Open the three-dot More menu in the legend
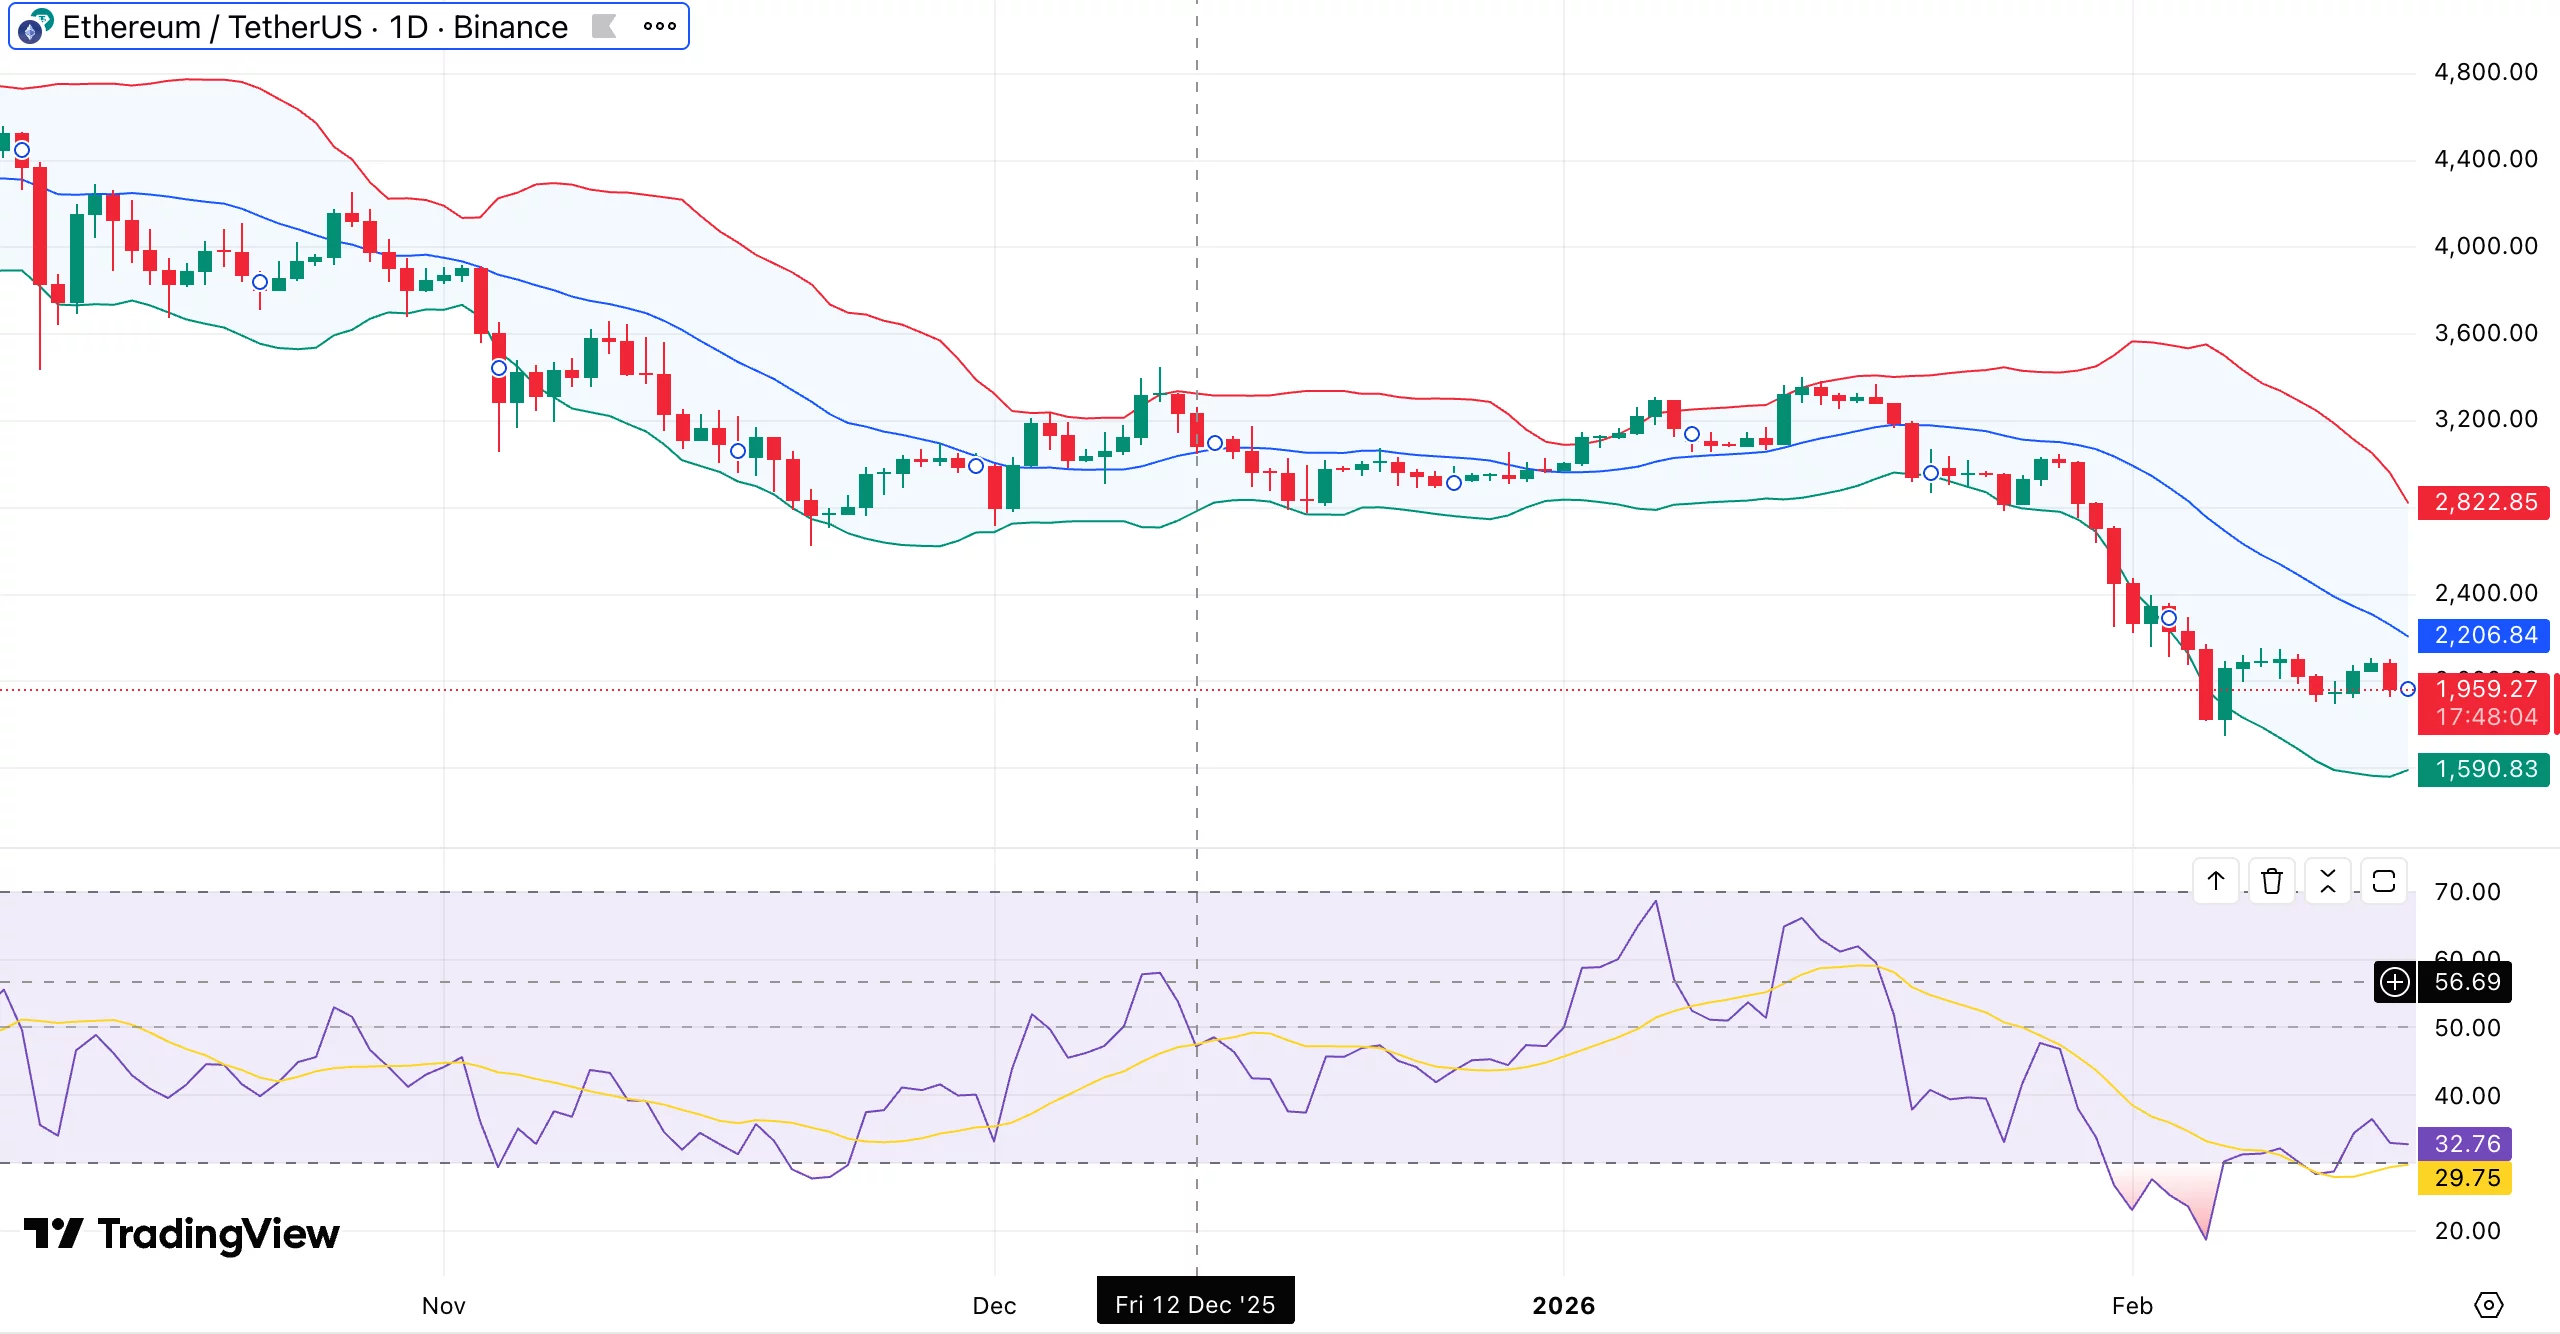Viewport: 2560px width, 1334px height. tap(660, 27)
